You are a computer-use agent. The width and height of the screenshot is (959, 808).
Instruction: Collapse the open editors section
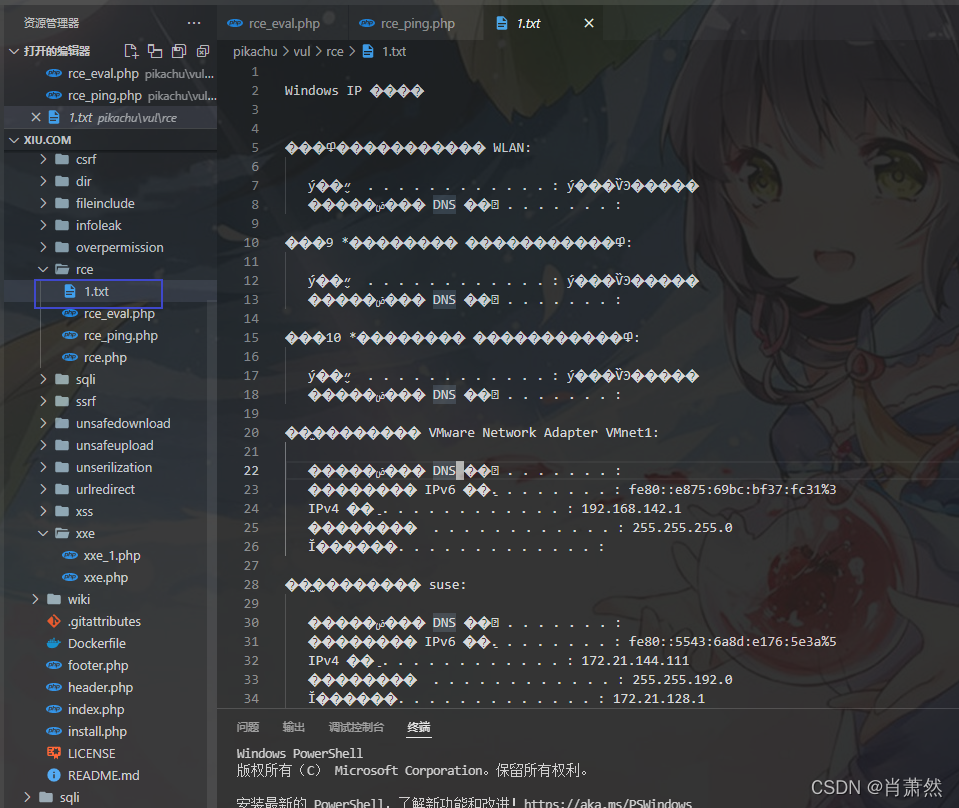tap(14, 51)
